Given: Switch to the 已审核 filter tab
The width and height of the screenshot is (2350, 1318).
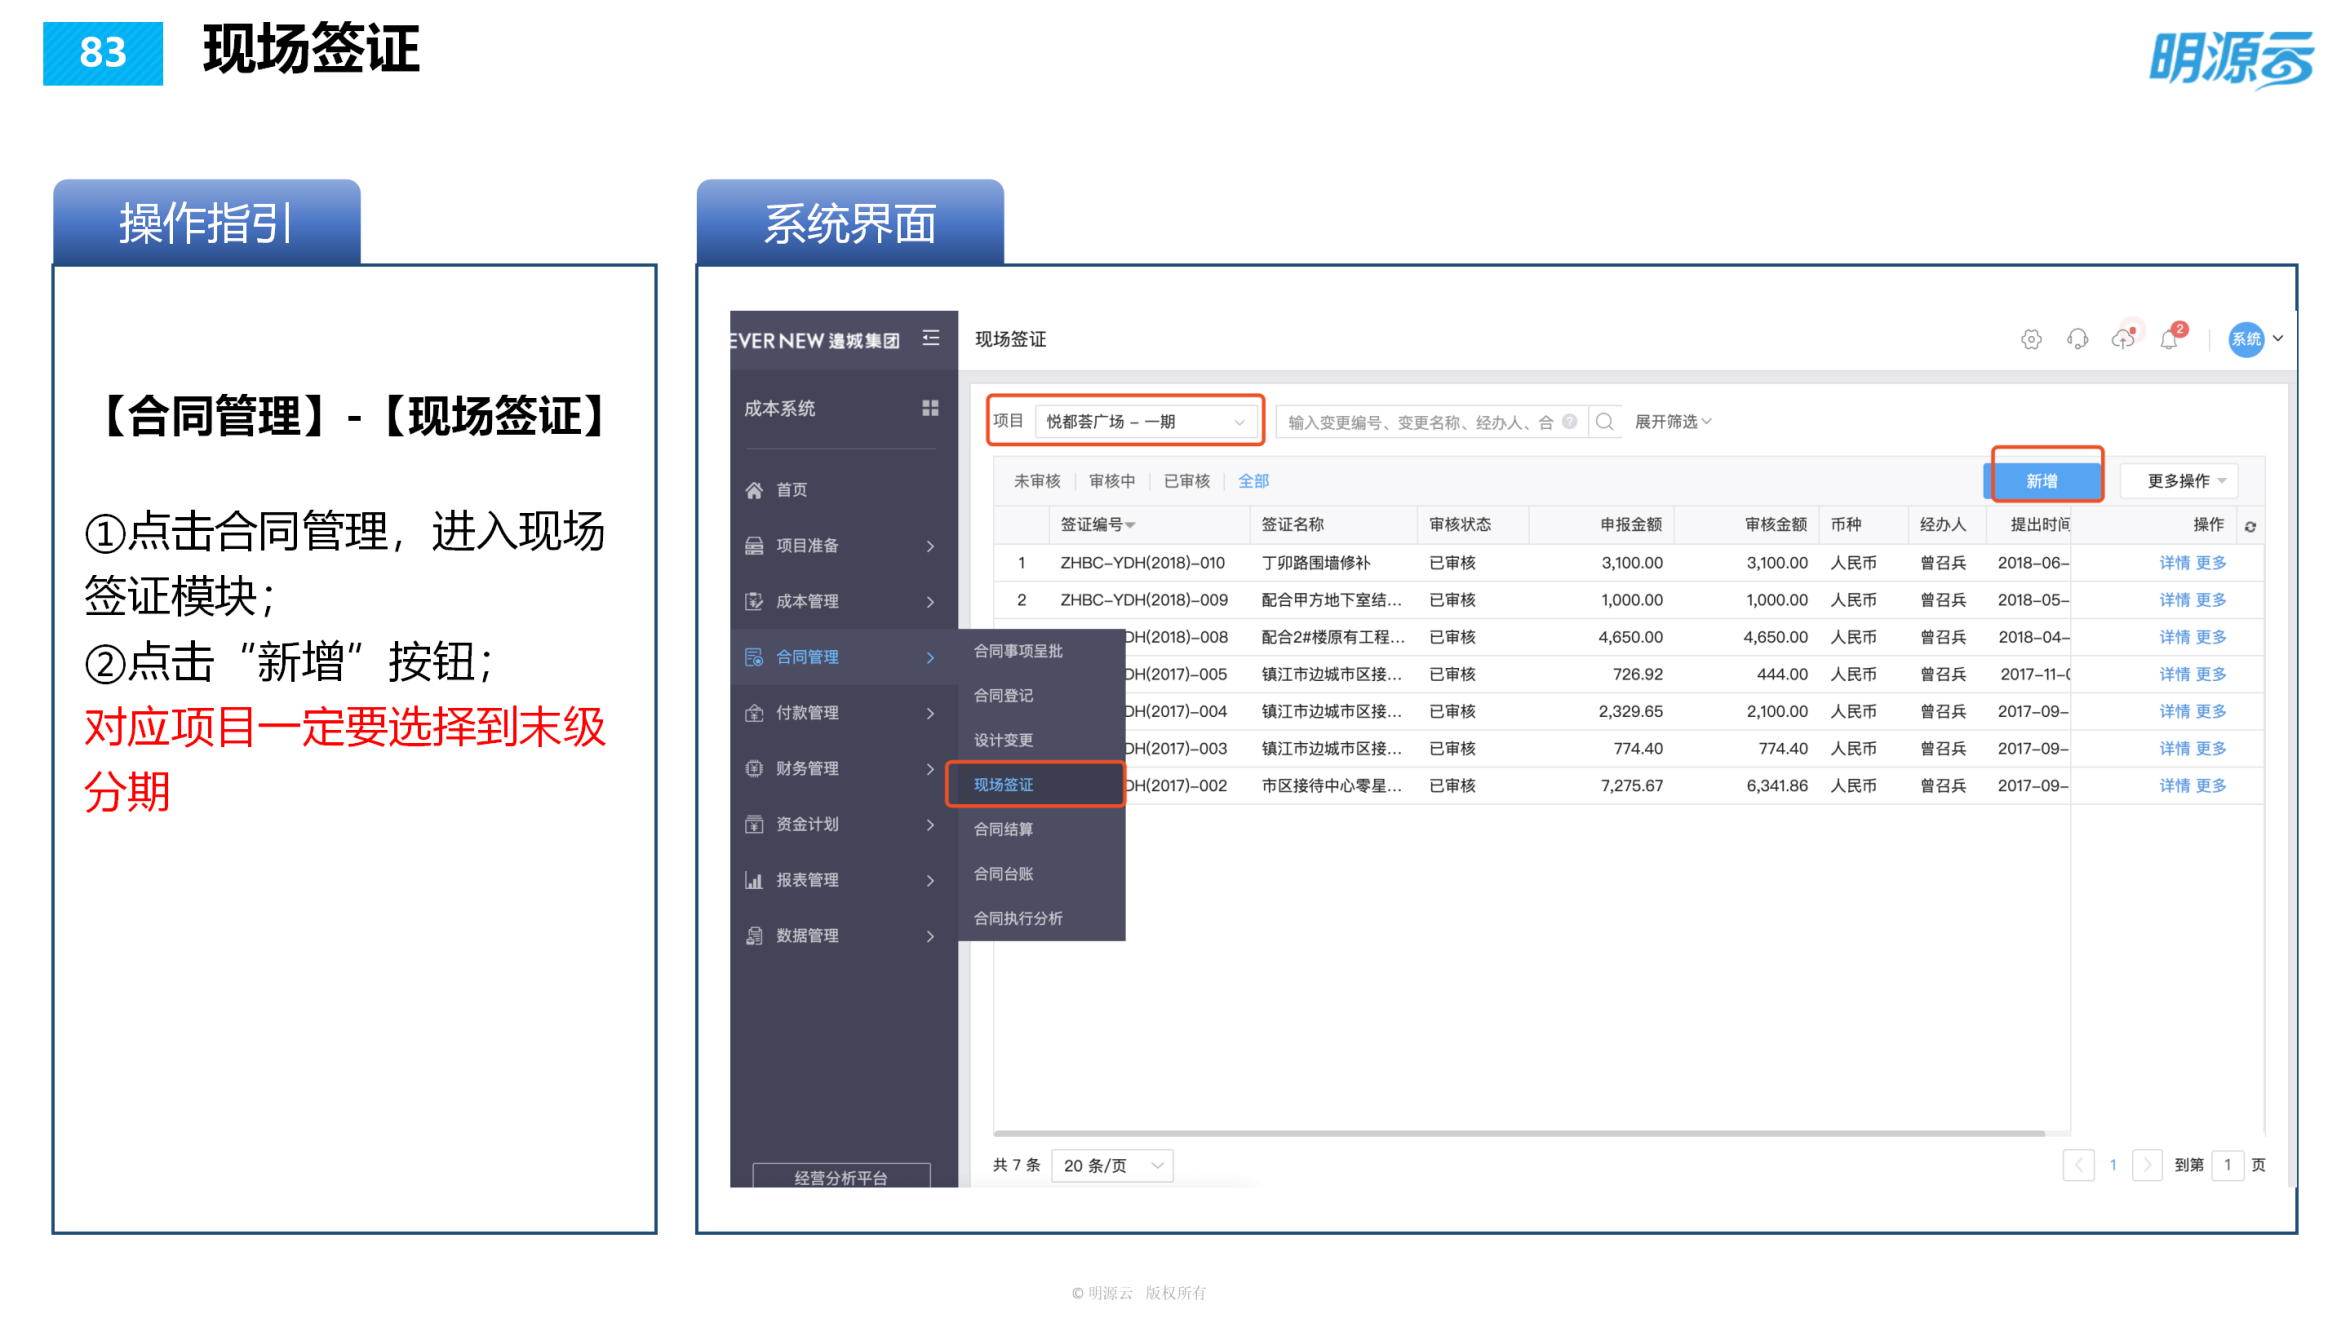Looking at the screenshot, I should pyautogui.click(x=1187, y=481).
